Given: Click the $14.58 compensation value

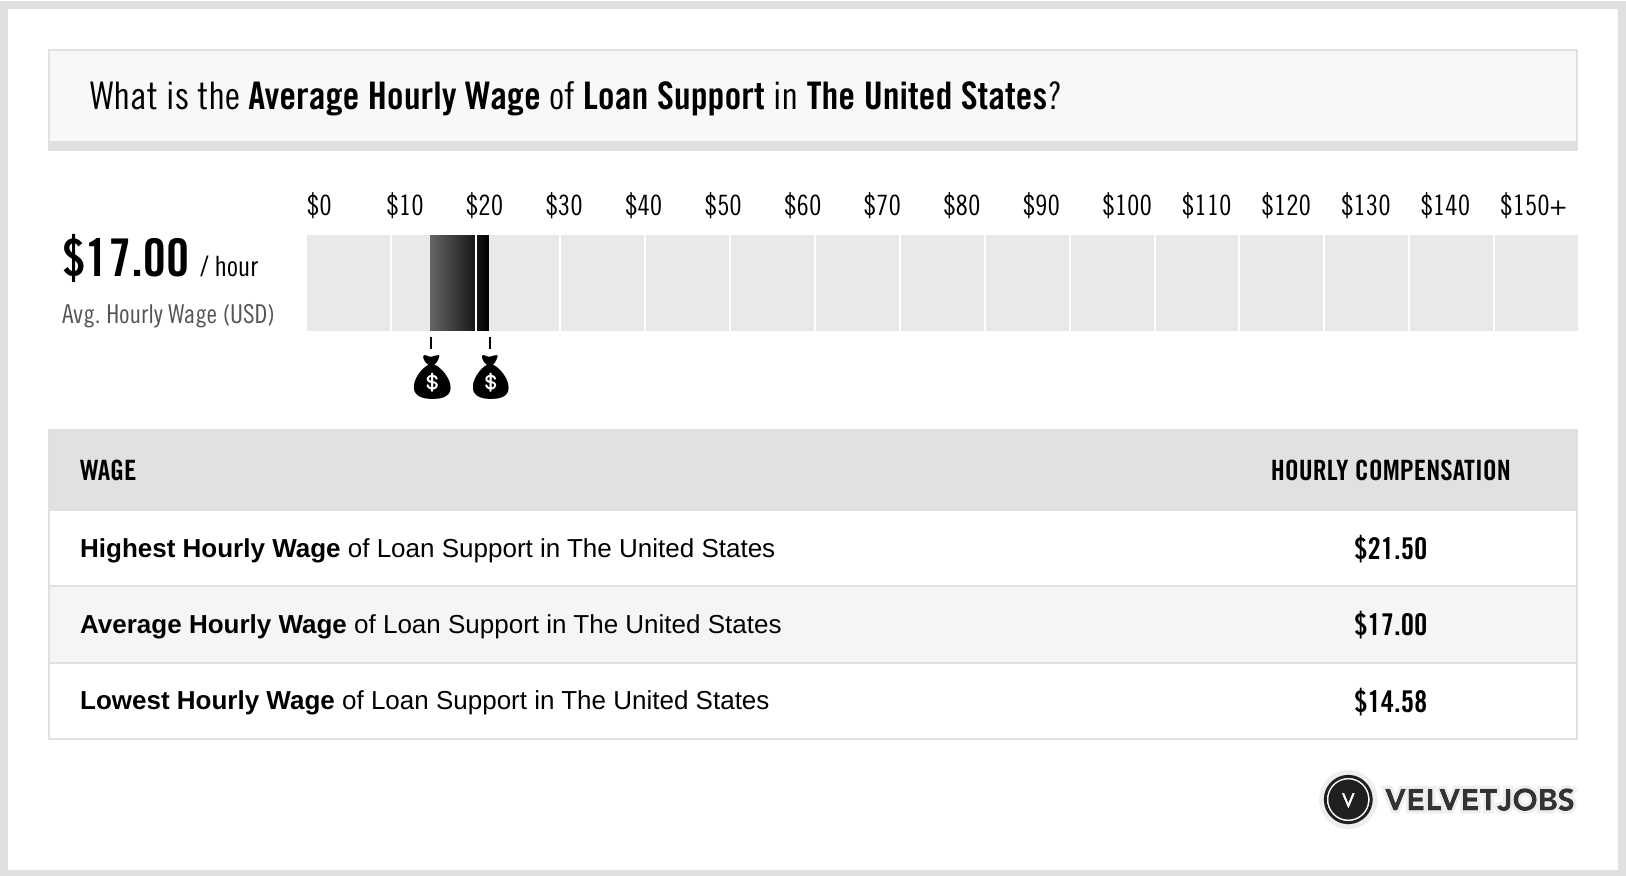Looking at the screenshot, I should 1390,701.
